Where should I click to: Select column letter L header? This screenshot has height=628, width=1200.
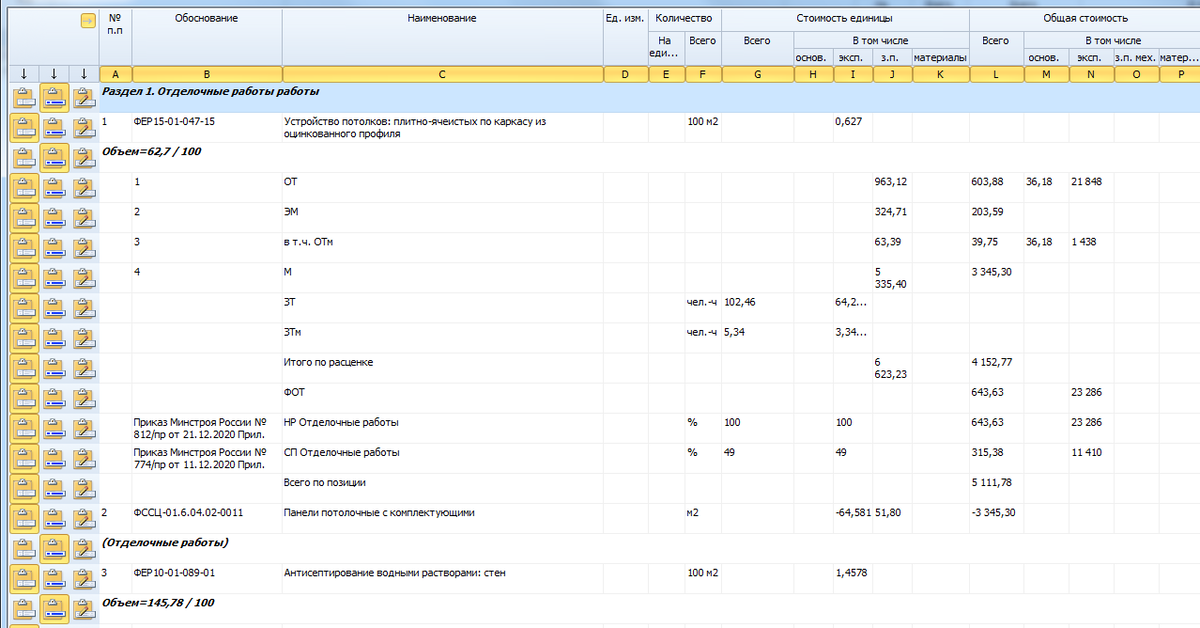tap(996, 75)
